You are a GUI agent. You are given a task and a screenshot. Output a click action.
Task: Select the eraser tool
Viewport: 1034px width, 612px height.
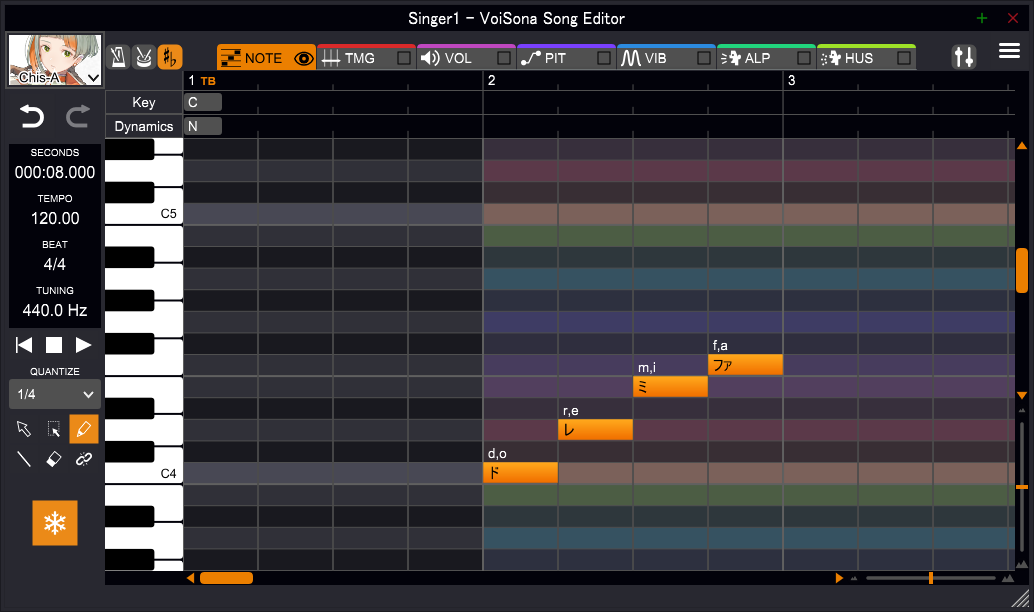pos(54,459)
